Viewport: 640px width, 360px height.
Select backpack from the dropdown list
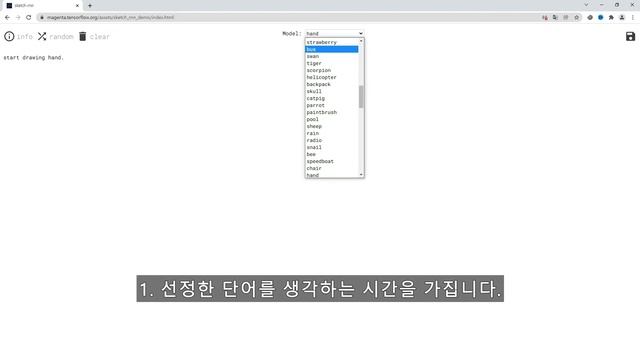(x=332, y=84)
